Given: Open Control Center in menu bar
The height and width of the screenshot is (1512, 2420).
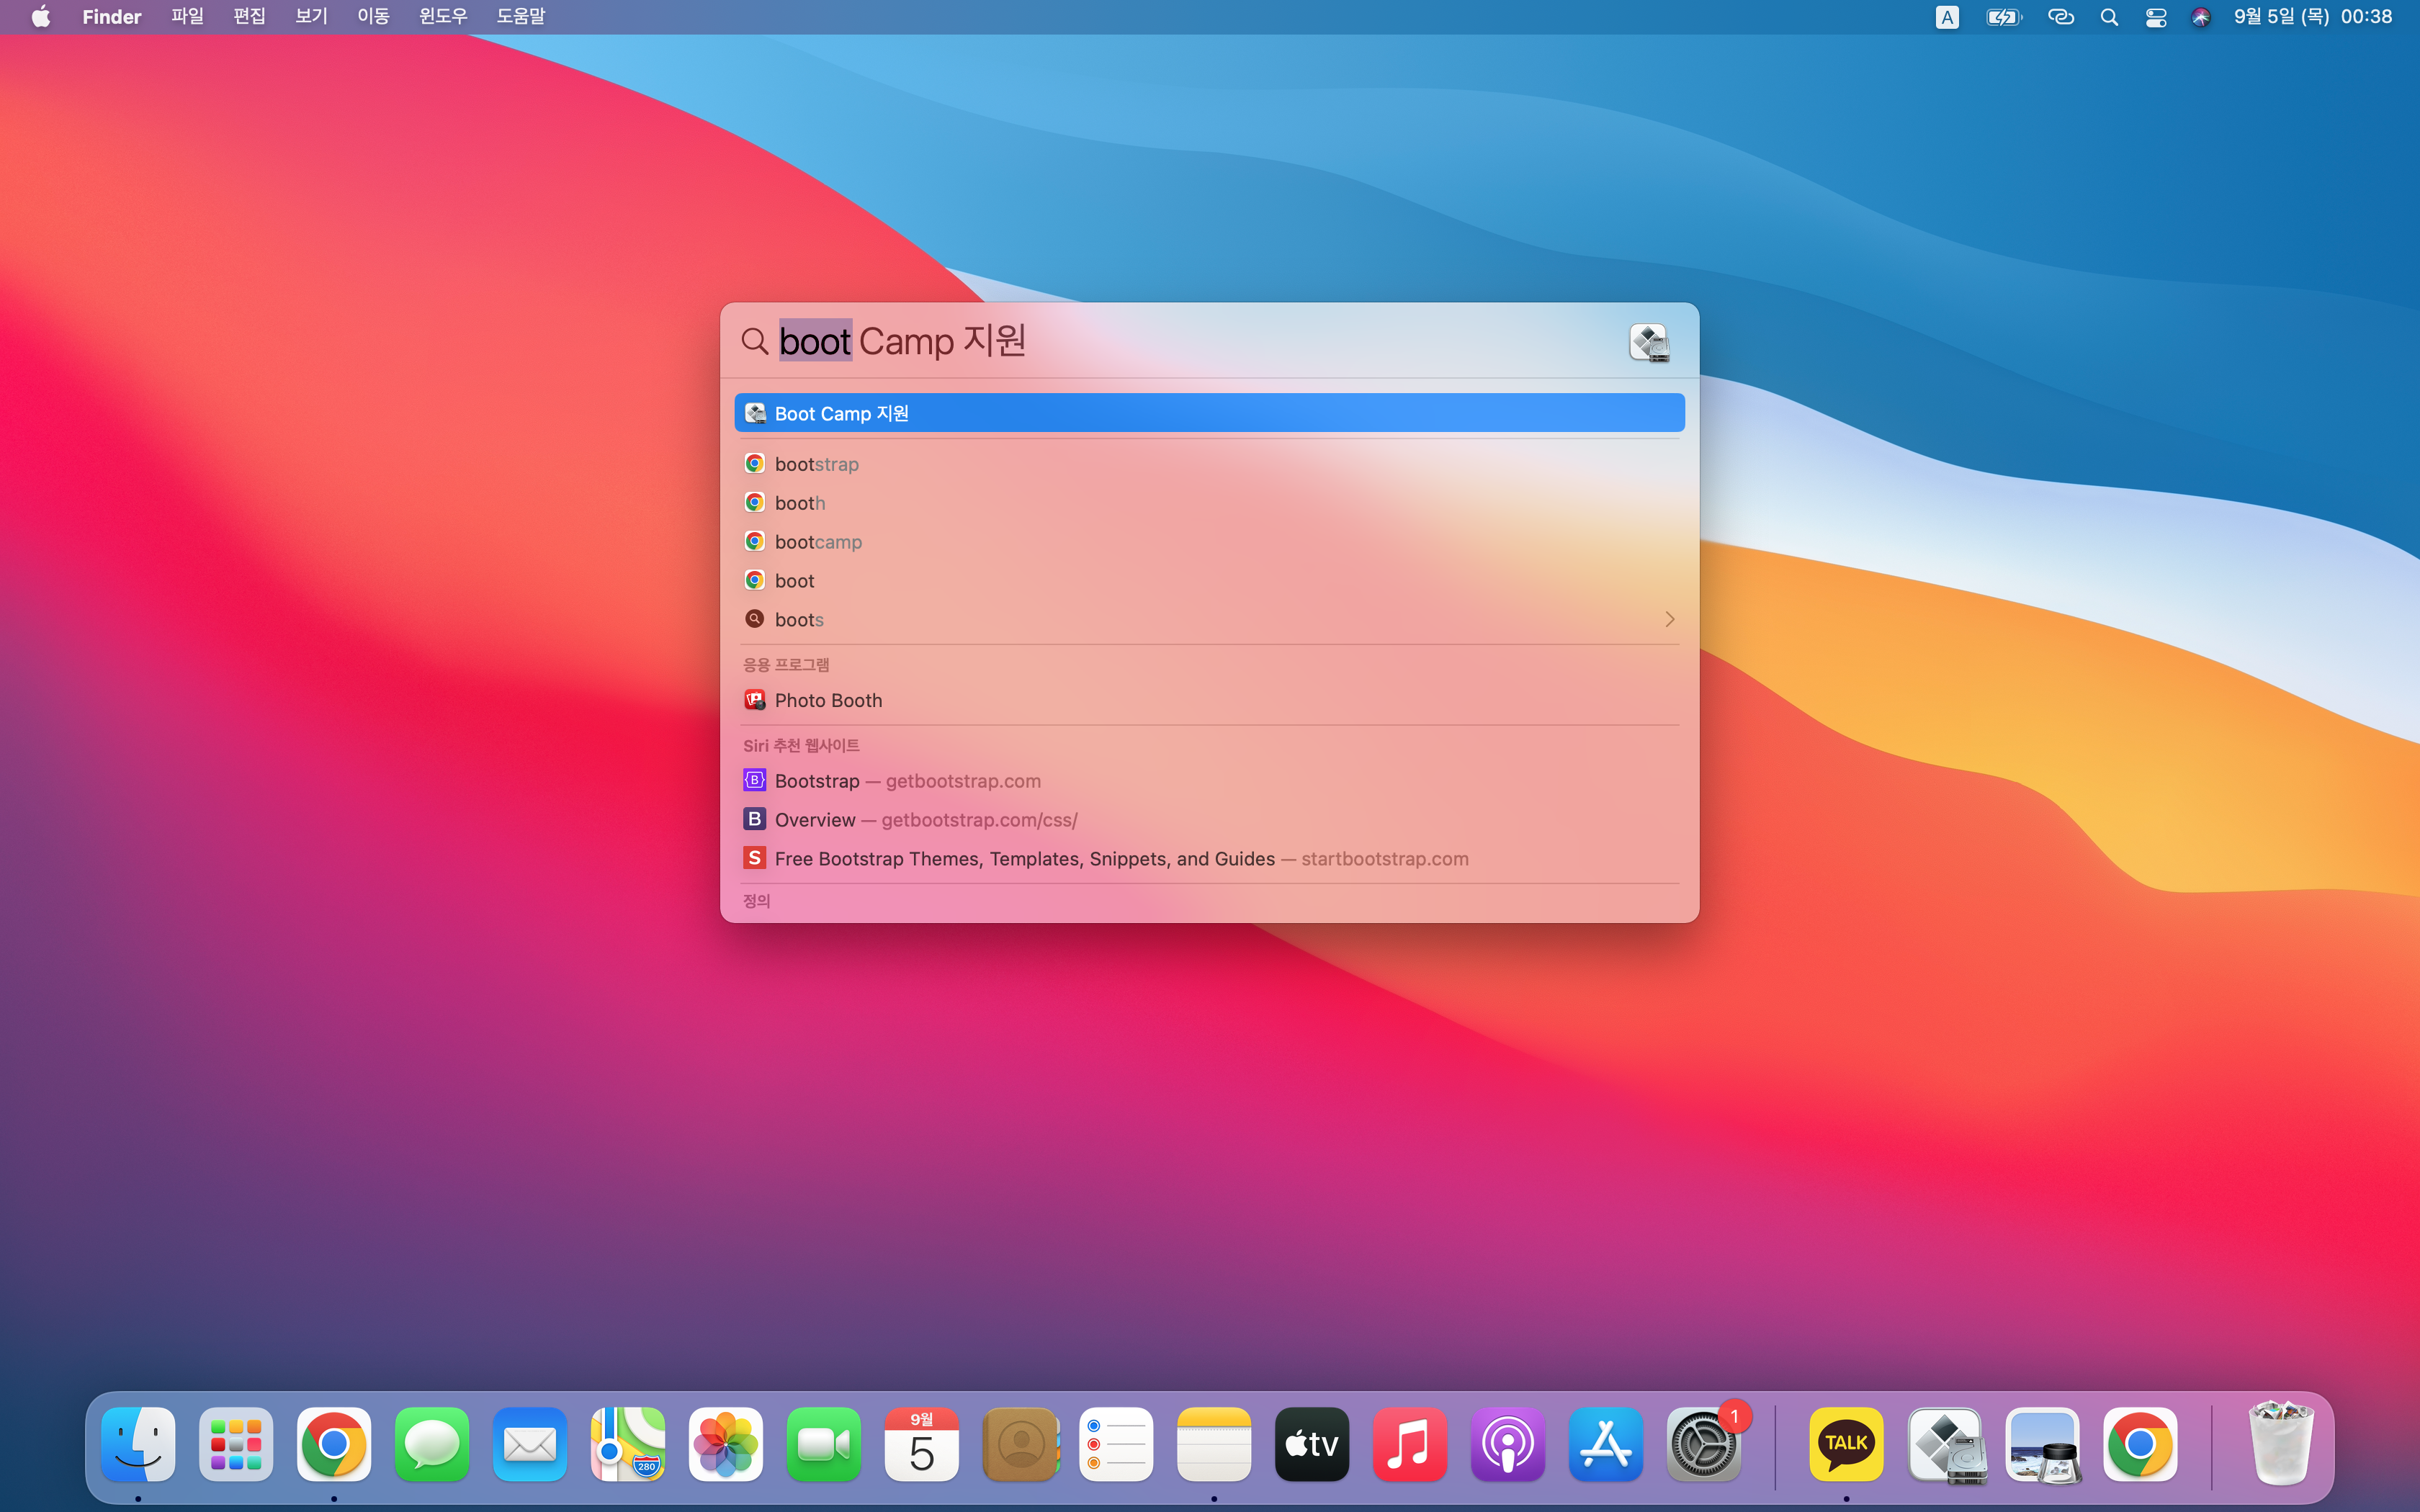Looking at the screenshot, I should (2155, 17).
